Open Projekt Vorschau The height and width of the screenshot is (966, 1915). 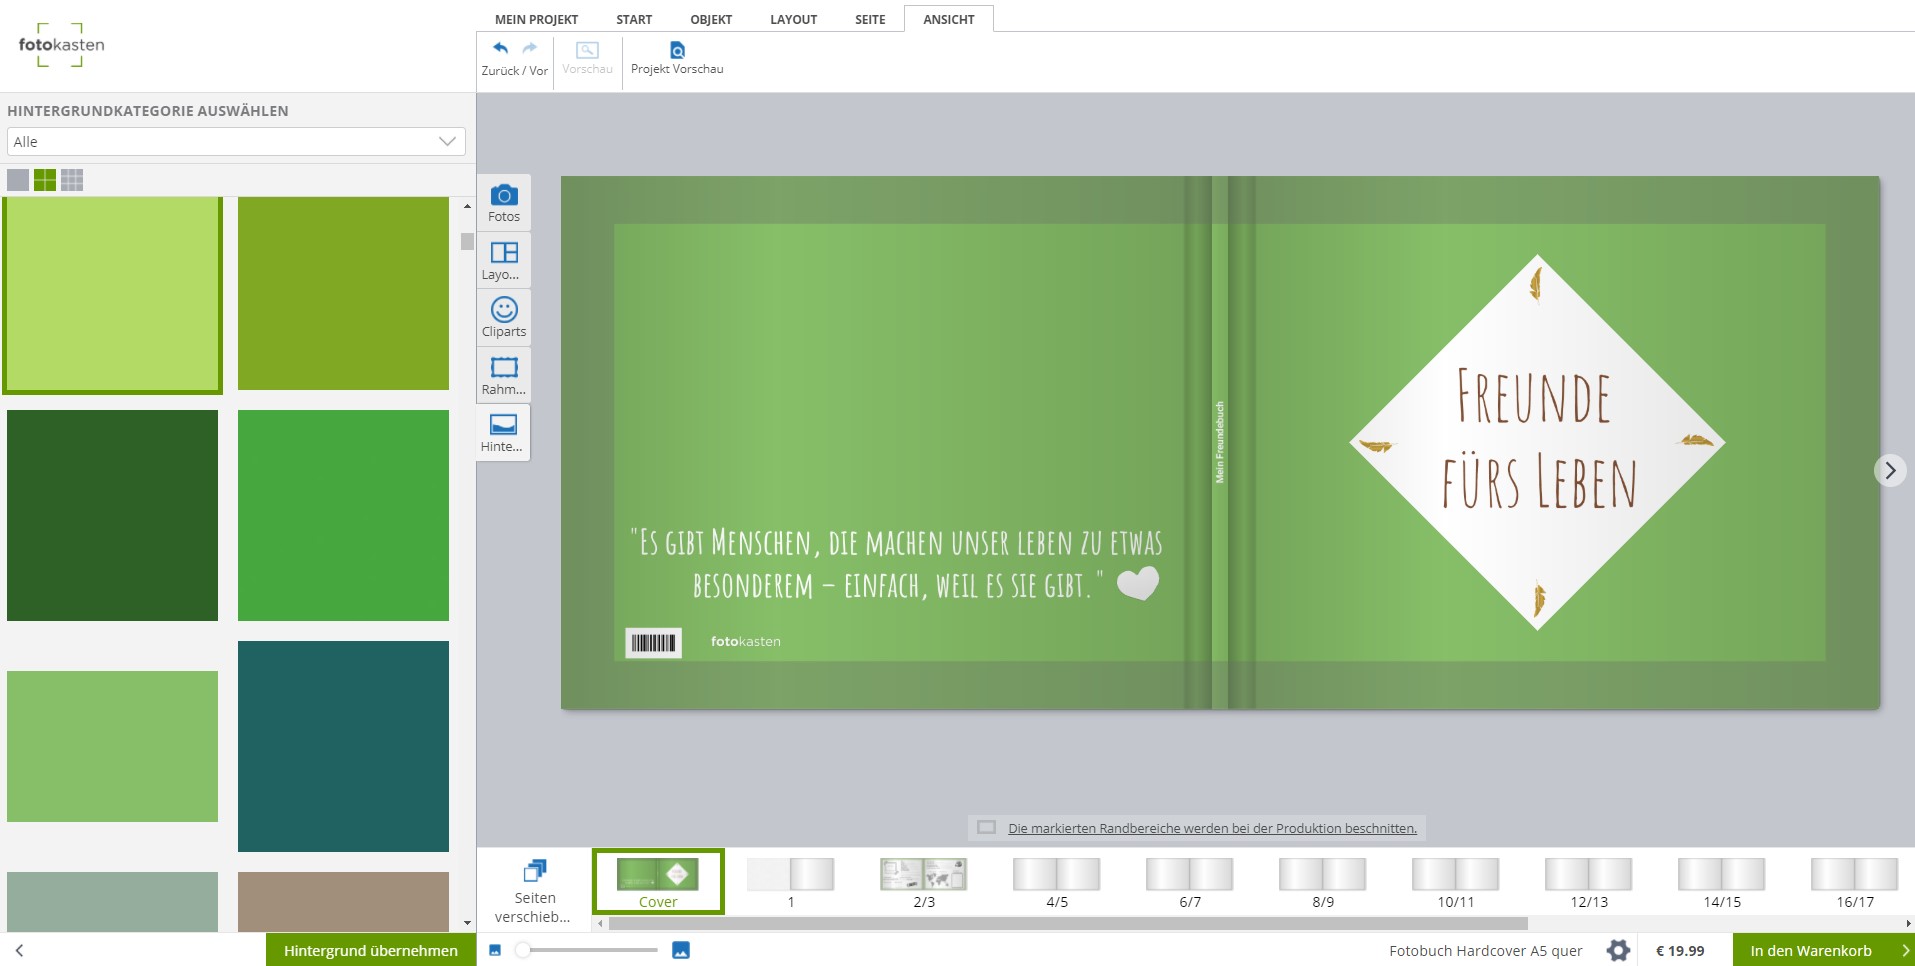tap(677, 58)
